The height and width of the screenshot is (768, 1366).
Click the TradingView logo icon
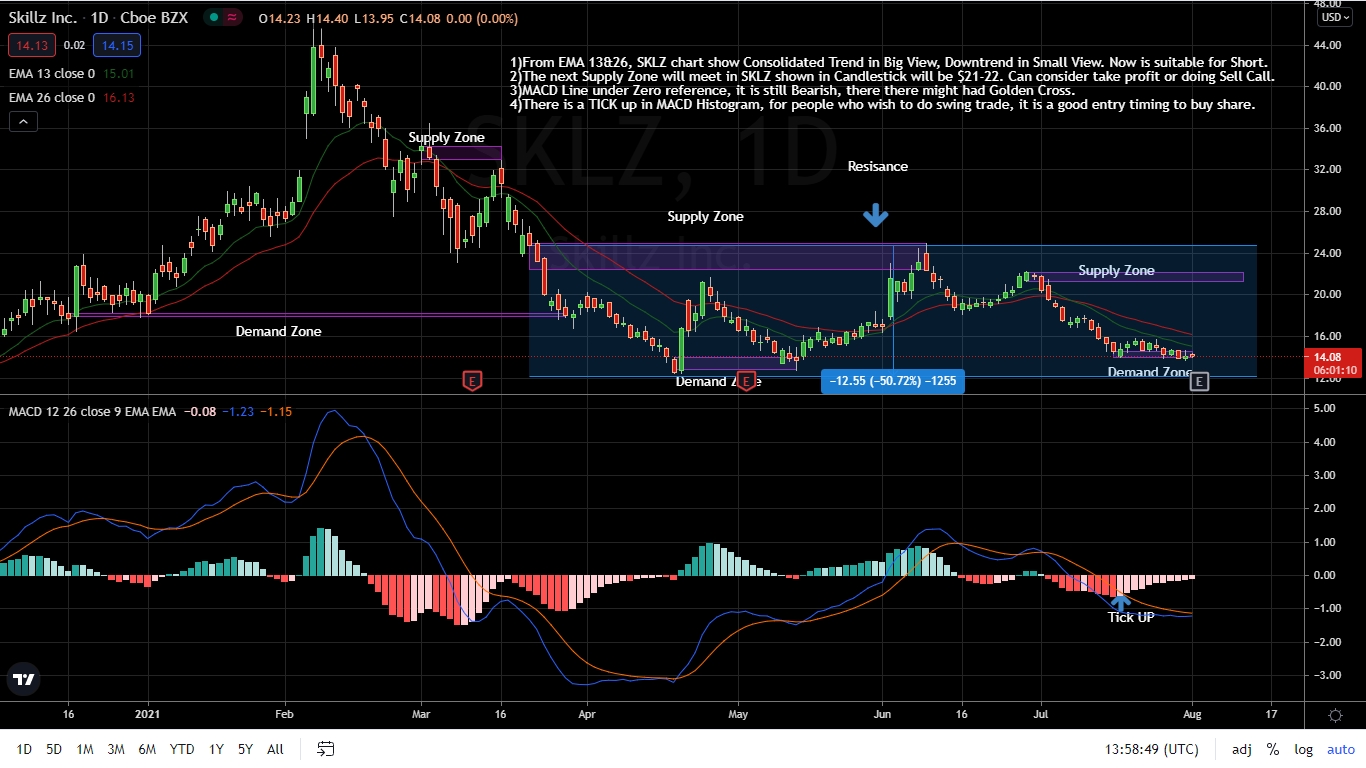pyautogui.click(x=24, y=679)
